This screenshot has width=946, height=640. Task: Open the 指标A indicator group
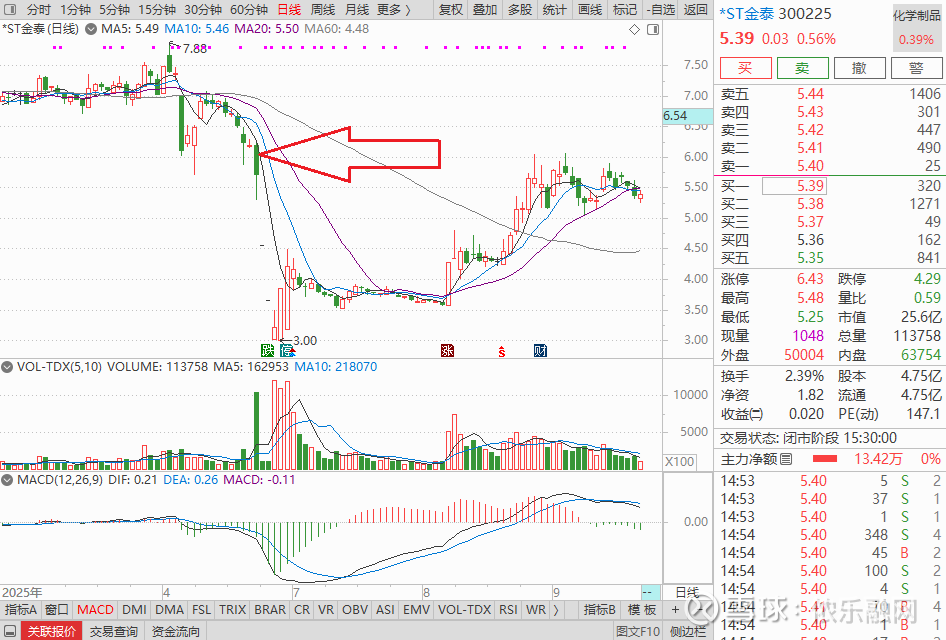(21, 610)
